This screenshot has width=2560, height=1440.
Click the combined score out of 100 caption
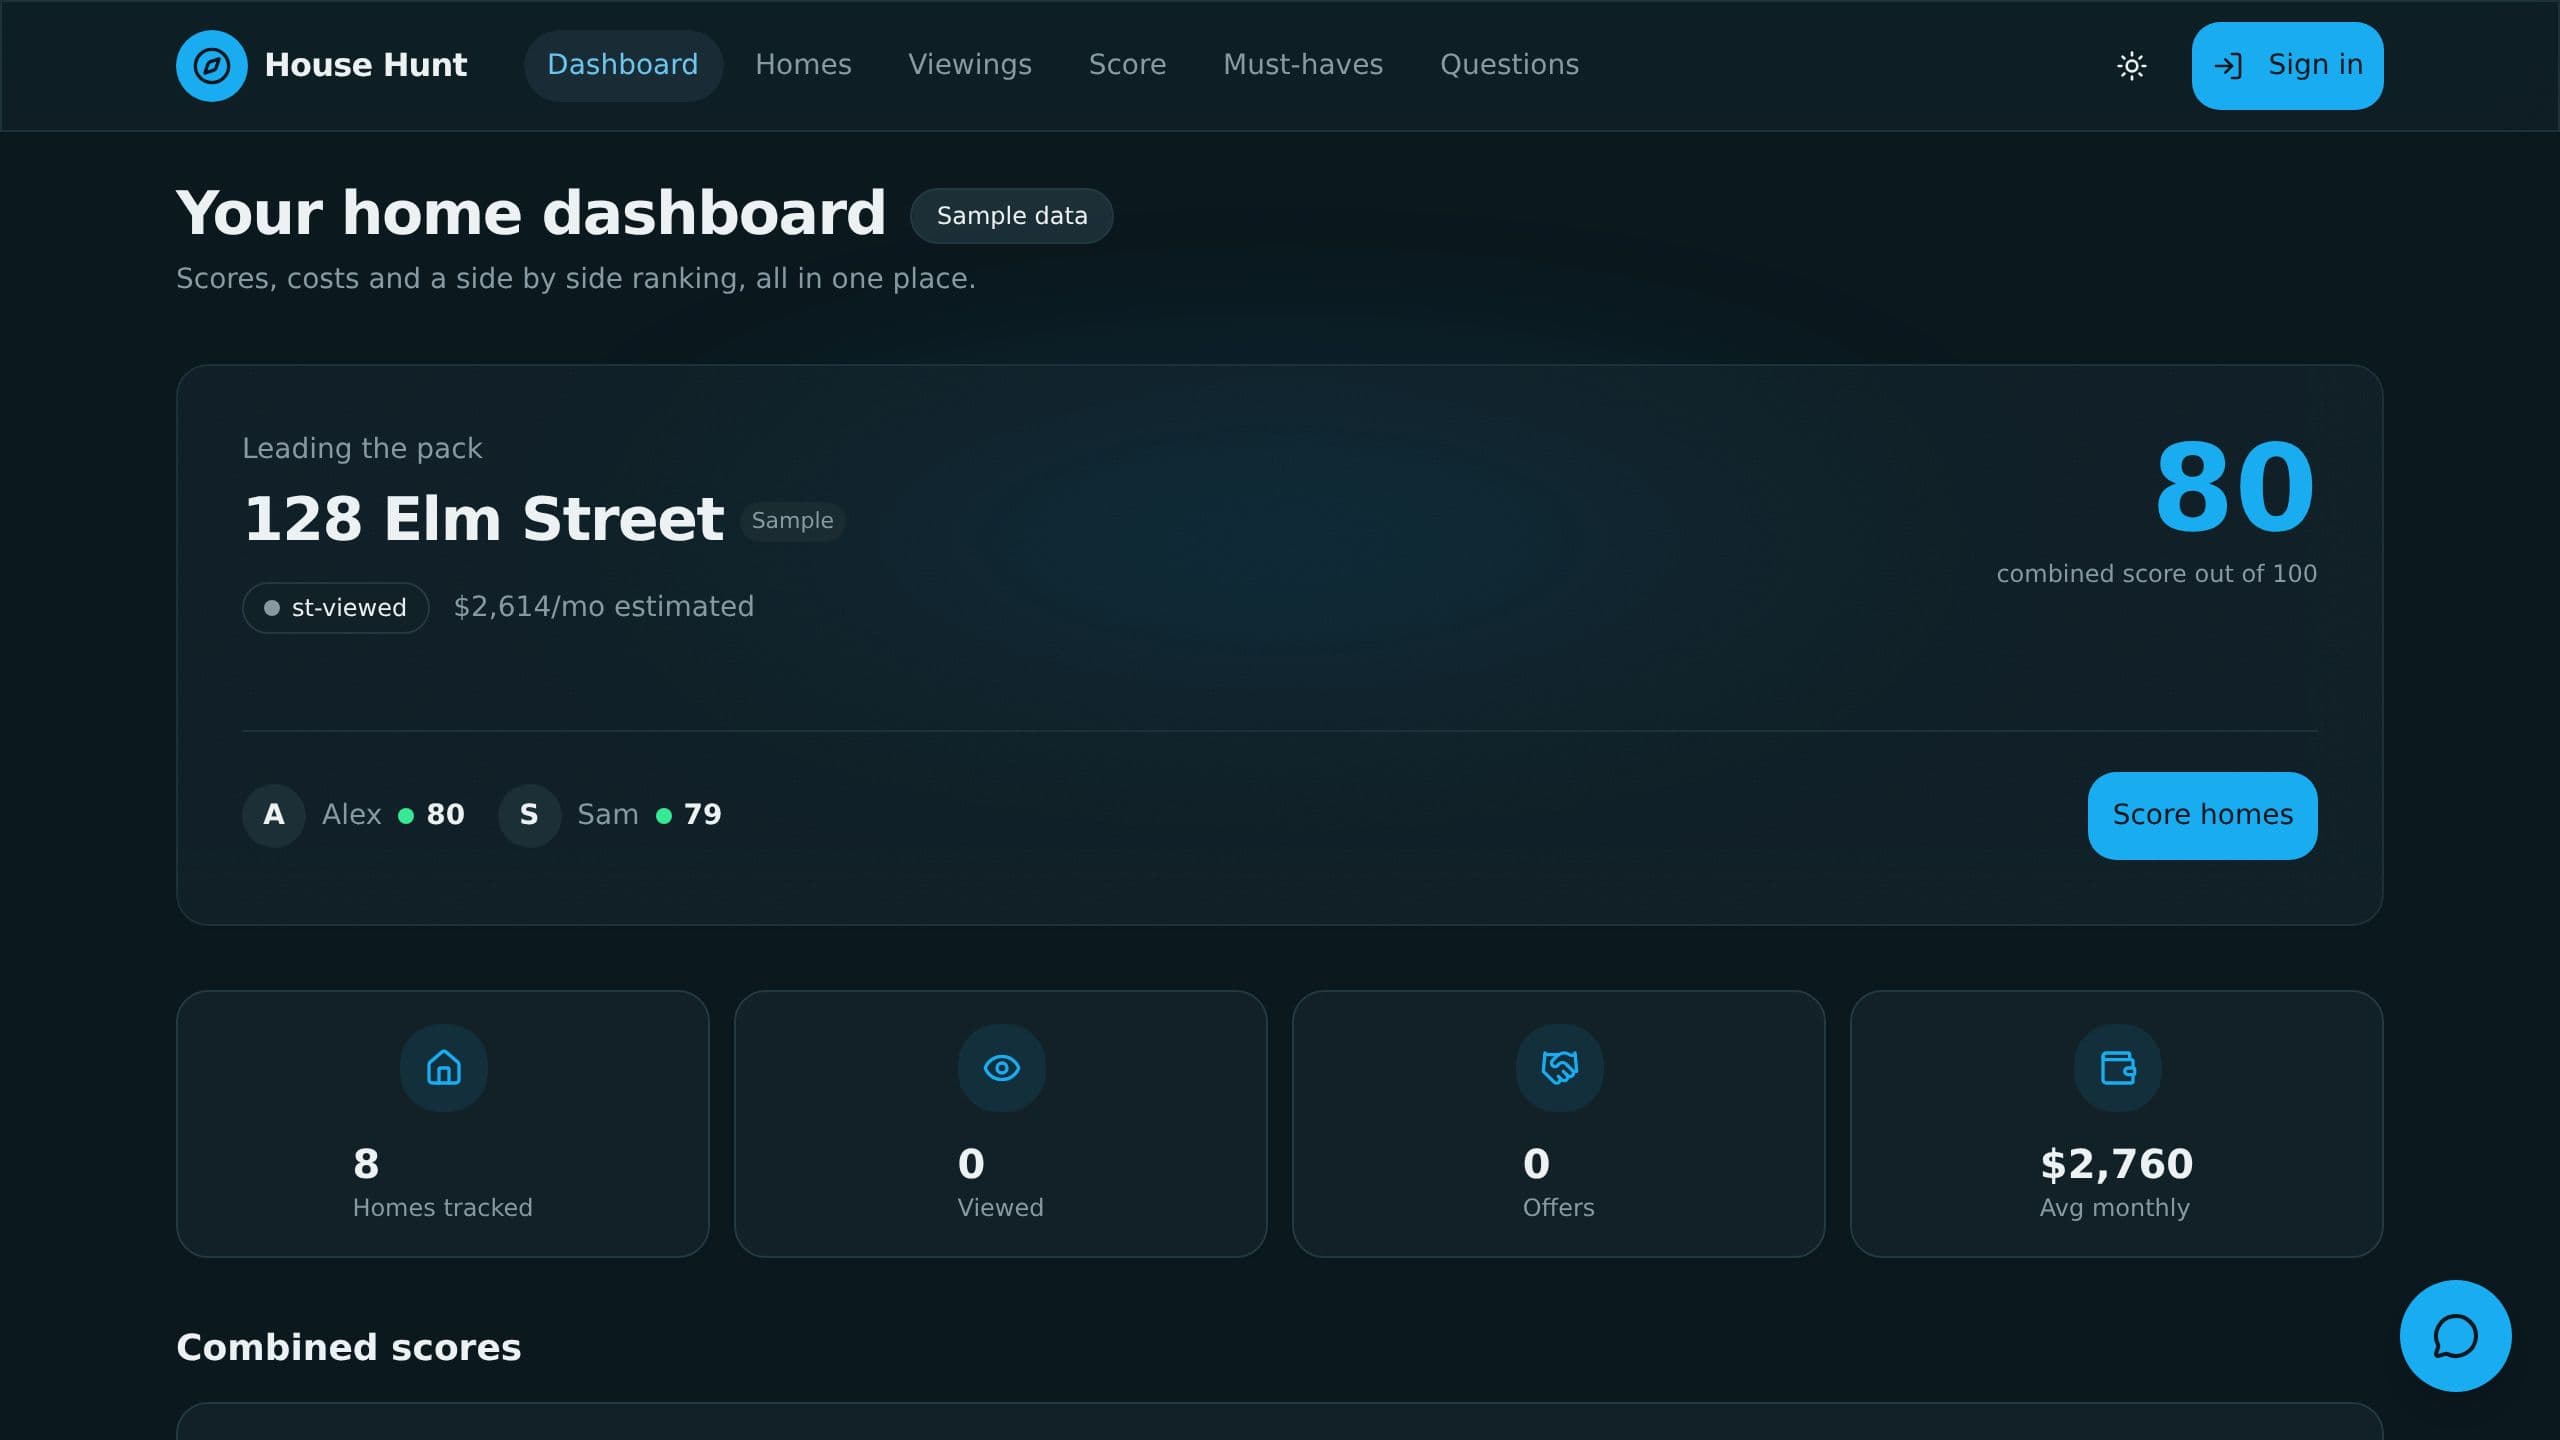pos(2156,574)
